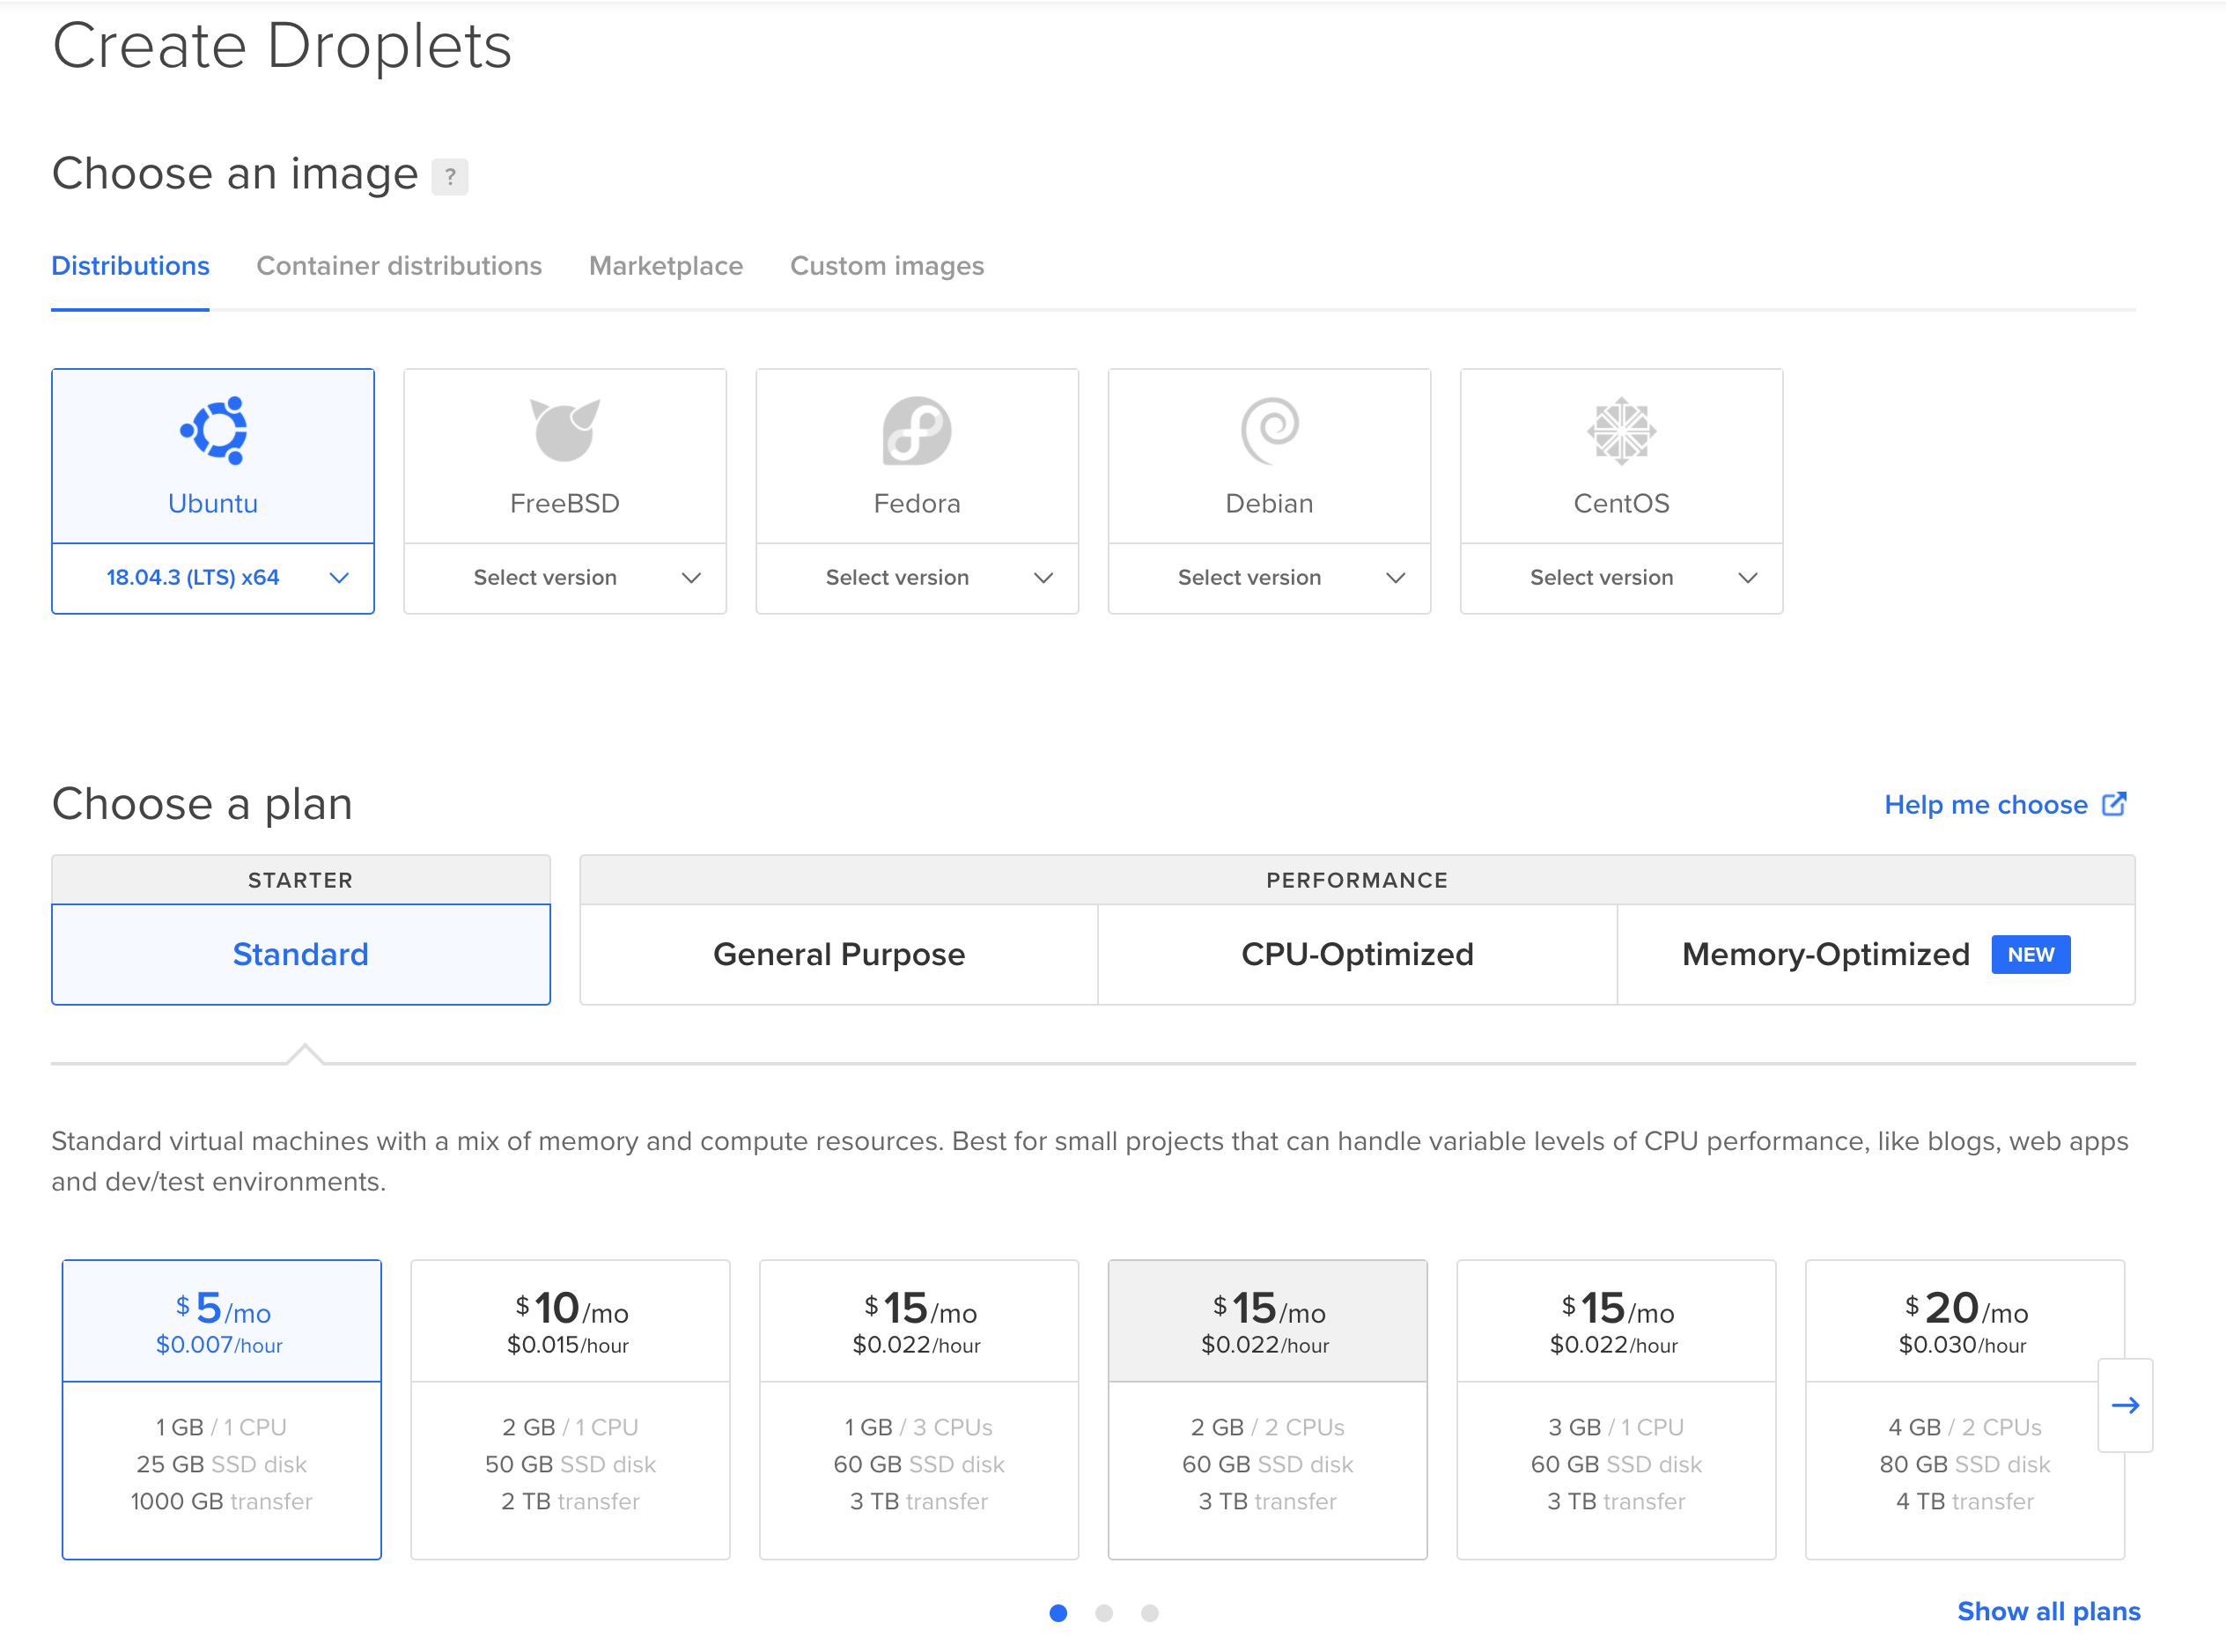The image size is (2226, 1652).
Task: Click the PERFORMANCE group header
Action: [x=1357, y=880]
